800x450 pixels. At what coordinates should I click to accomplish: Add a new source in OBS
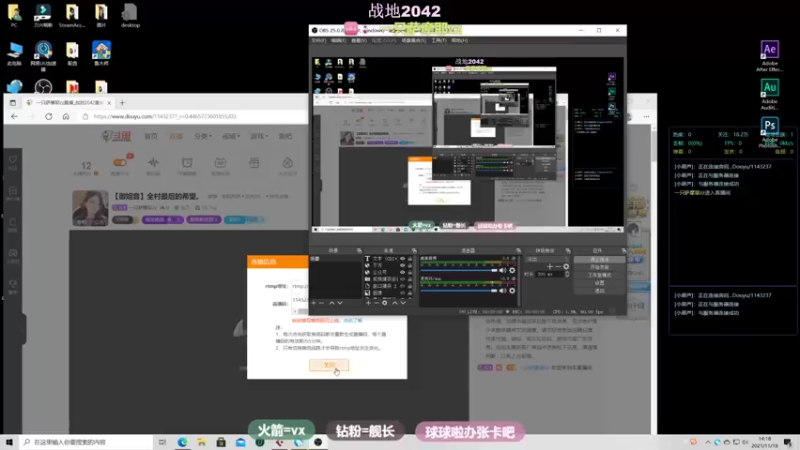pos(368,303)
